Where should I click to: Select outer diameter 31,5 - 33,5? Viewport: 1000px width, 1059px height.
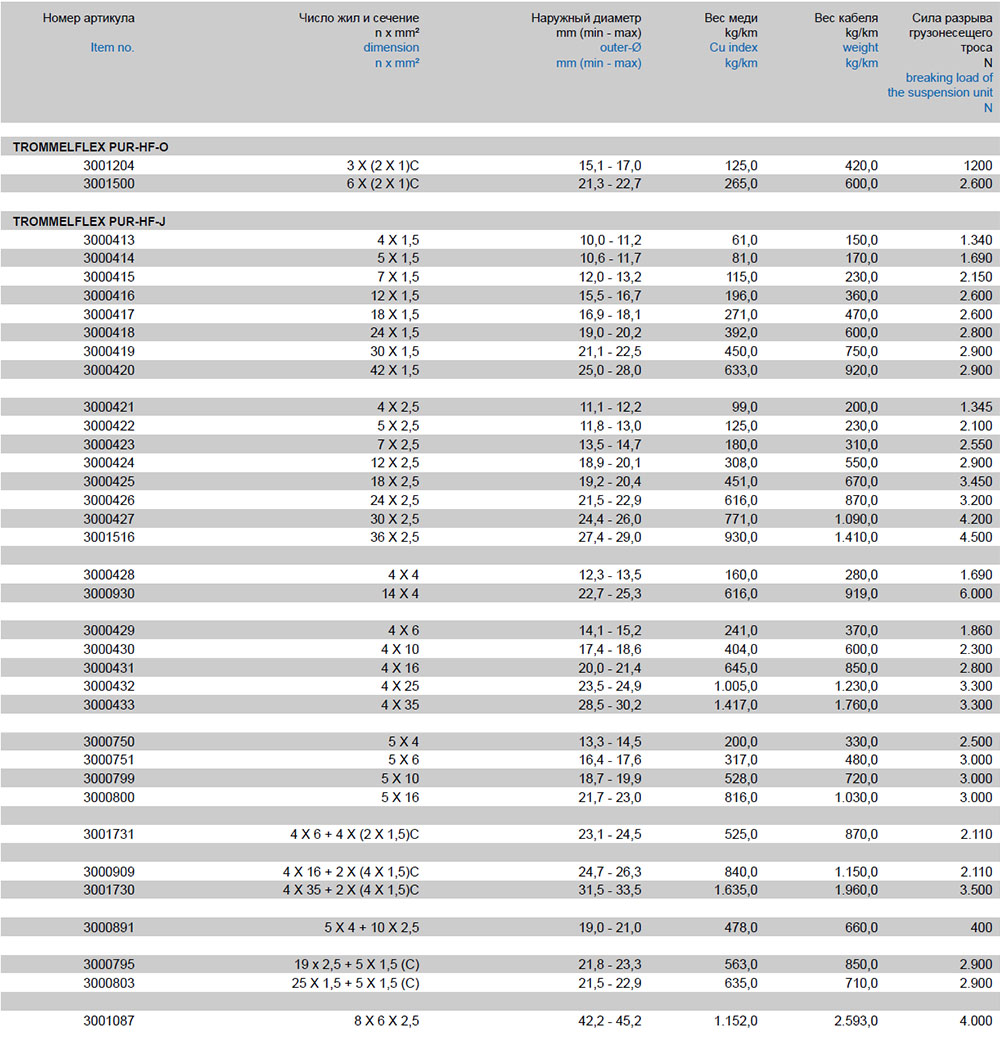(x=610, y=890)
